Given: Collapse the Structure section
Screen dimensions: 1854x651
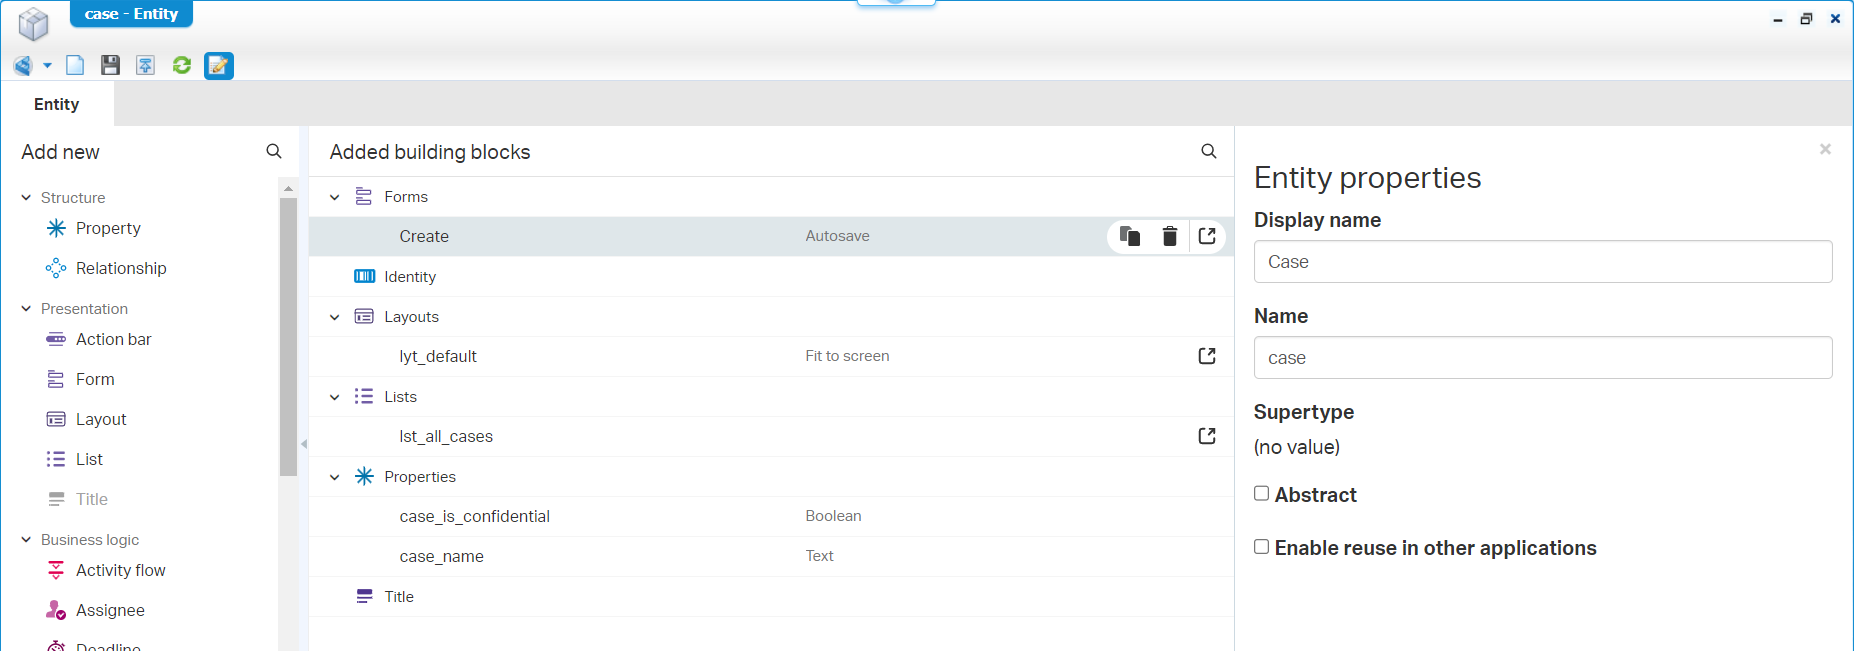Looking at the screenshot, I should pos(26,197).
